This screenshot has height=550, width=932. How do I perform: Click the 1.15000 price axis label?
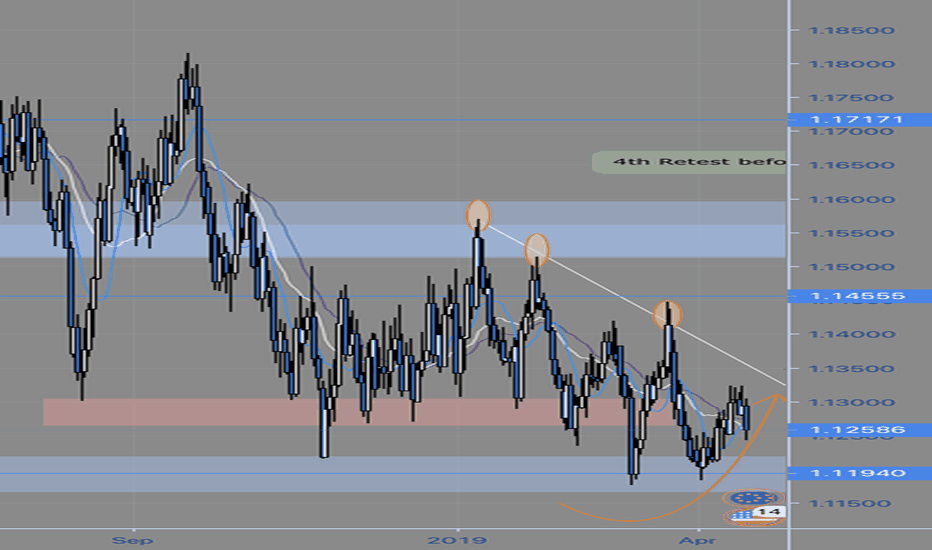851,267
